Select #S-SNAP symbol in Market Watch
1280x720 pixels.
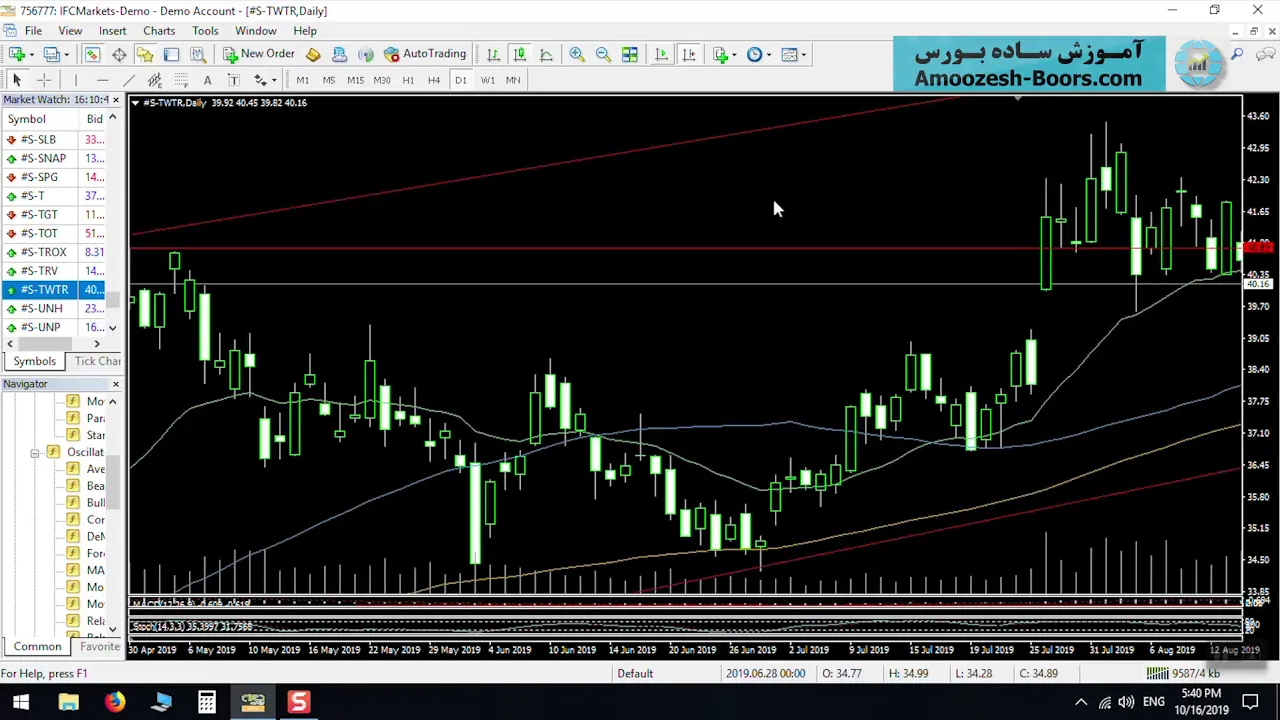click(x=43, y=158)
